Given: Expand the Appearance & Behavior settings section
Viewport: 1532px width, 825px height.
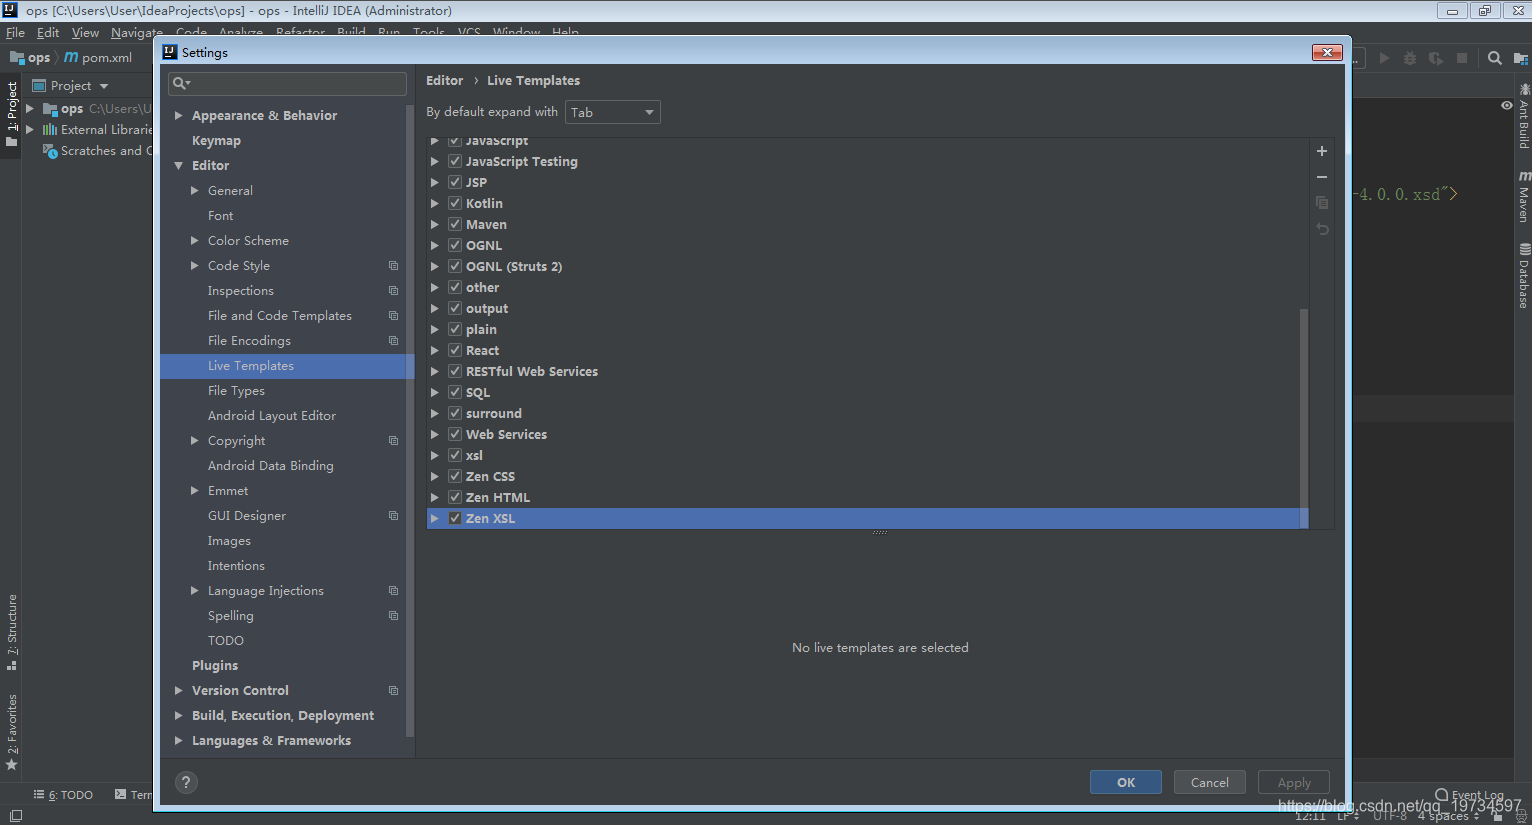Looking at the screenshot, I should point(179,116).
